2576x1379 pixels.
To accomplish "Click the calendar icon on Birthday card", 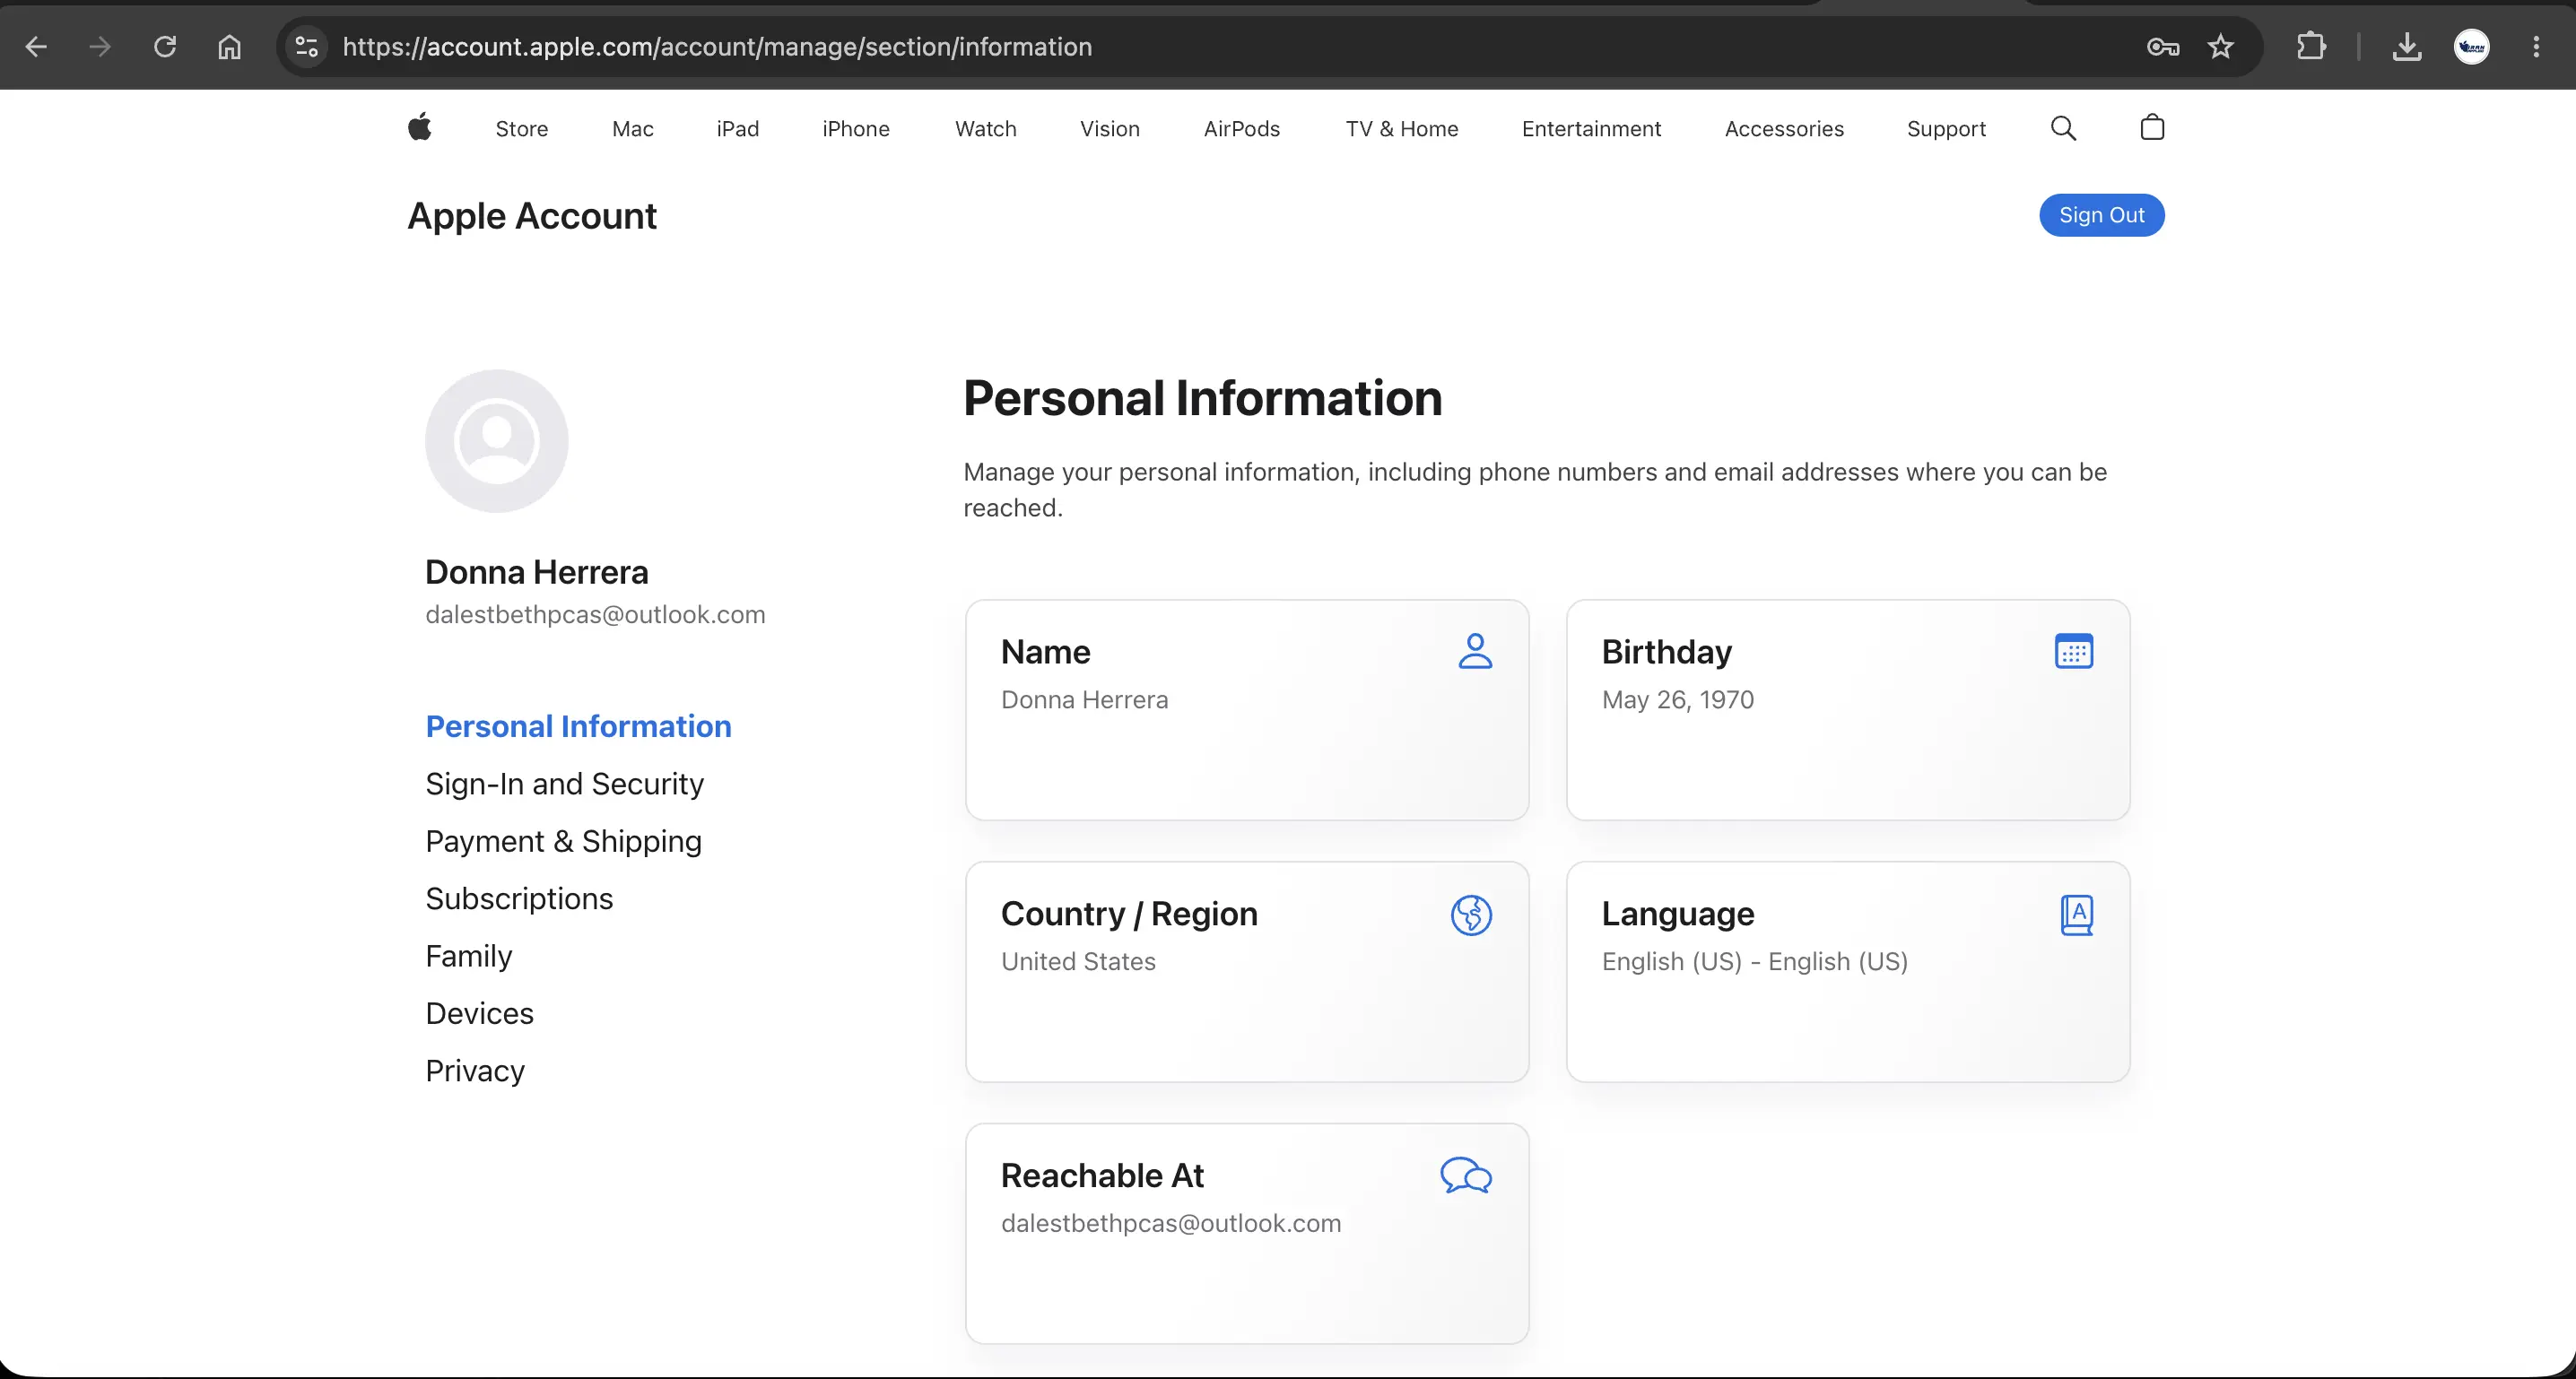I will point(2074,651).
